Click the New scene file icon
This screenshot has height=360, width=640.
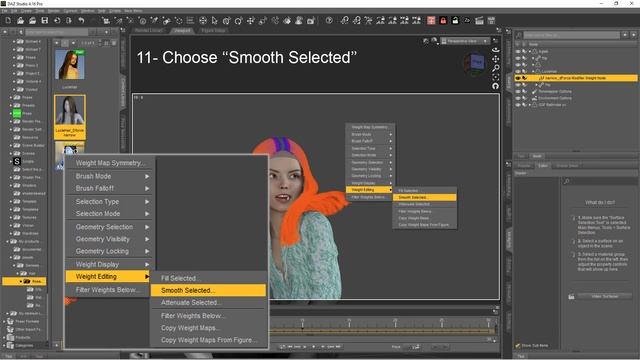(x=8, y=20)
